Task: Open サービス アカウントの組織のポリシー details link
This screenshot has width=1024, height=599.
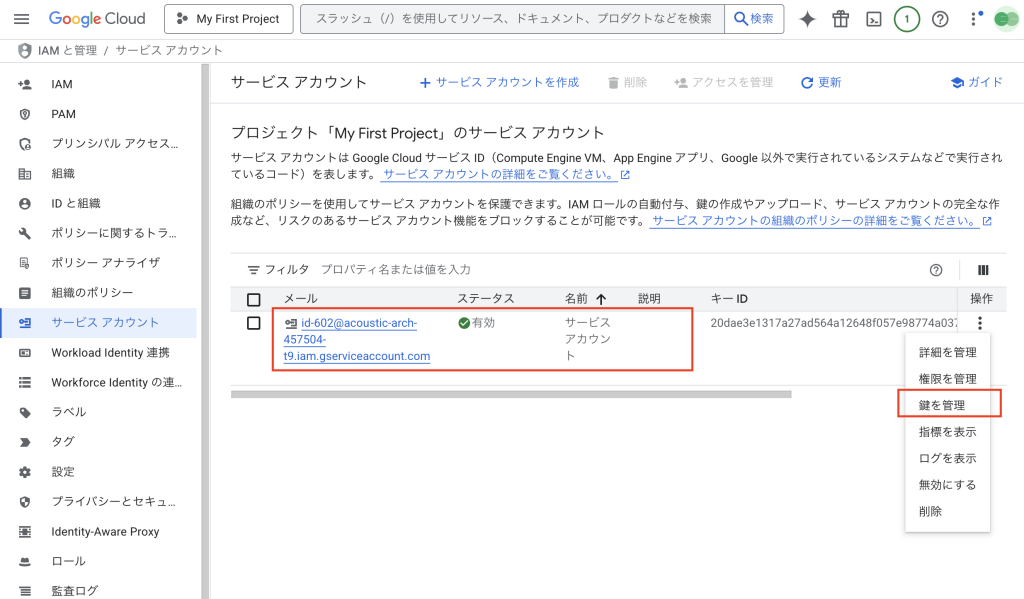Action: point(814,221)
